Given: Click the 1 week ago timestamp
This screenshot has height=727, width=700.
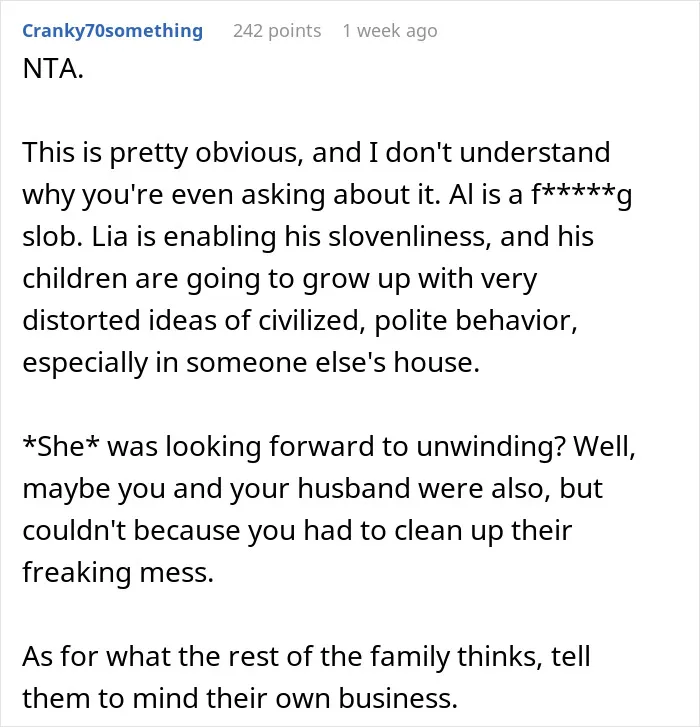Looking at the screenshot, I should click(x=390, y=31).
